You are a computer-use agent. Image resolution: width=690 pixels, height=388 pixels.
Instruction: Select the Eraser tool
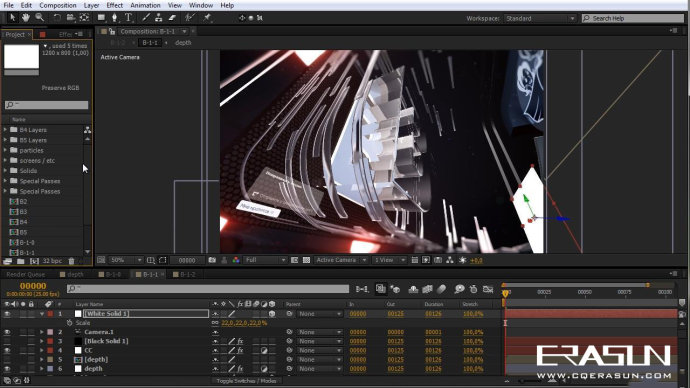(x=172, y=18)
